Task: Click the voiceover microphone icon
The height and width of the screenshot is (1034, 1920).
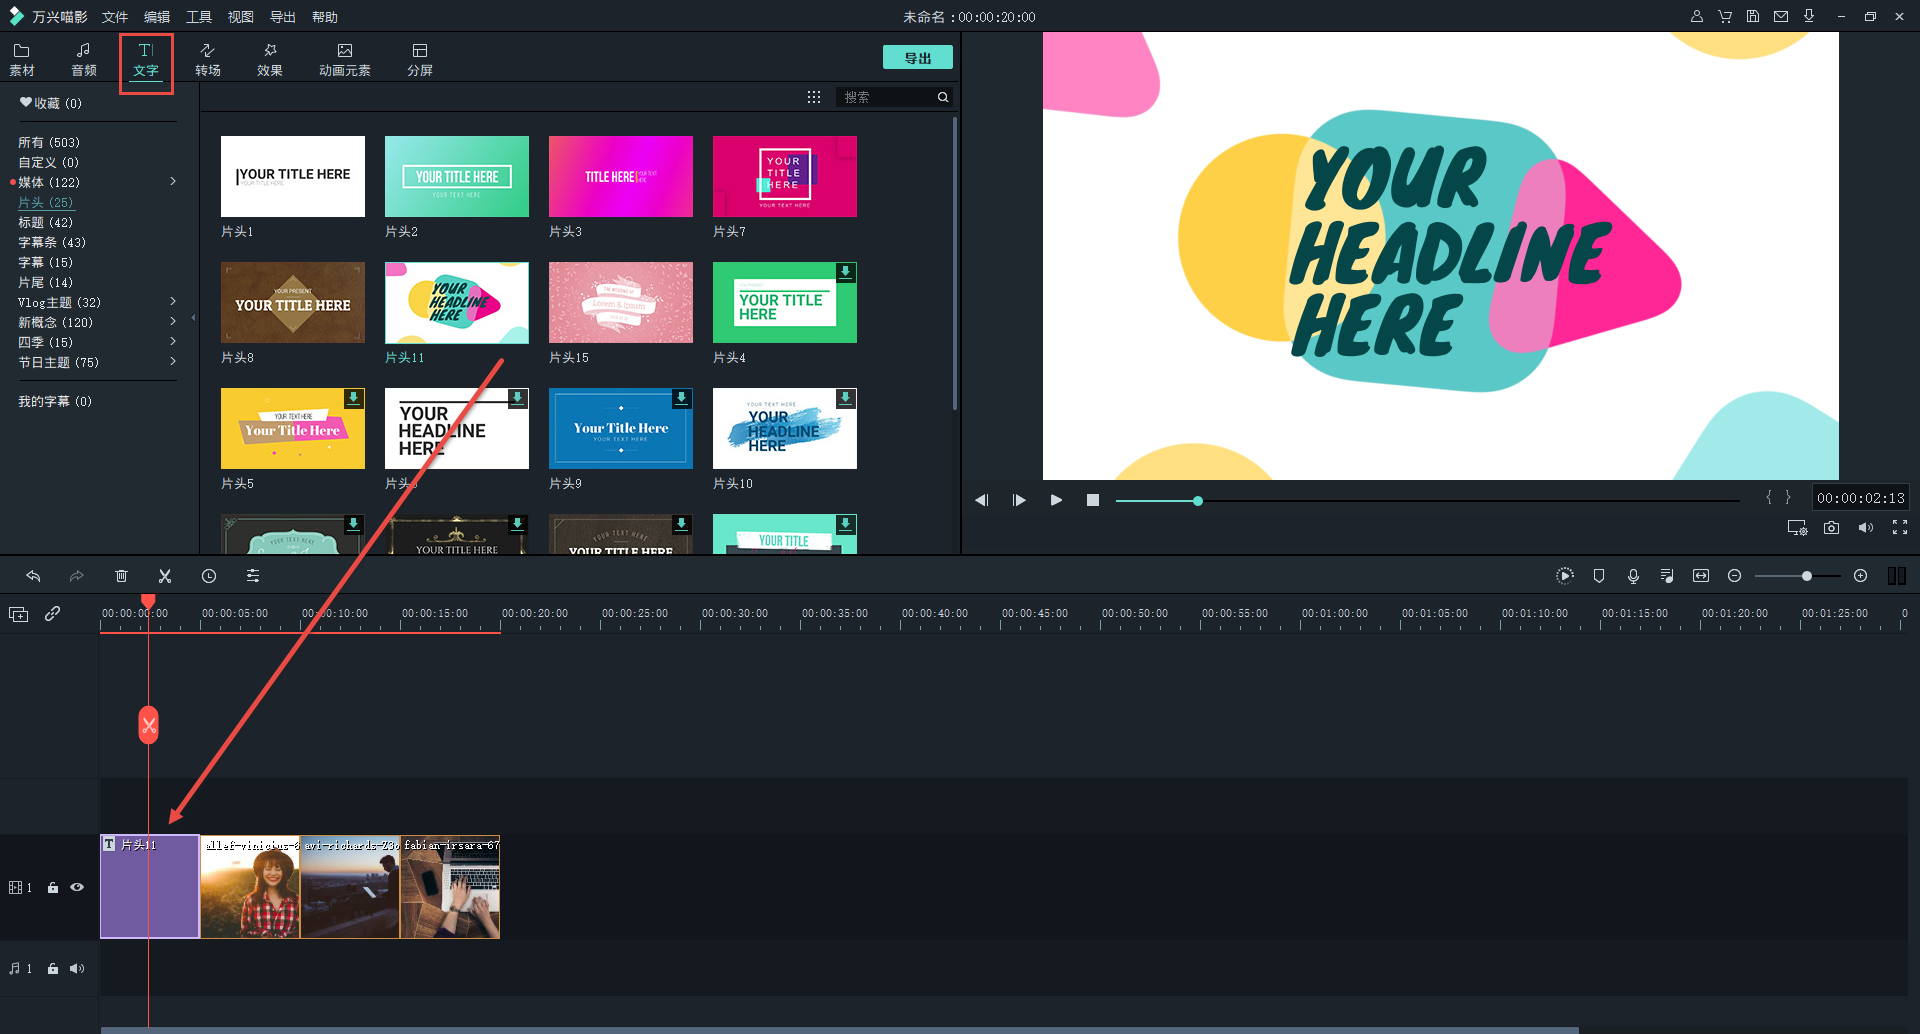Action: pos(1633,576)
